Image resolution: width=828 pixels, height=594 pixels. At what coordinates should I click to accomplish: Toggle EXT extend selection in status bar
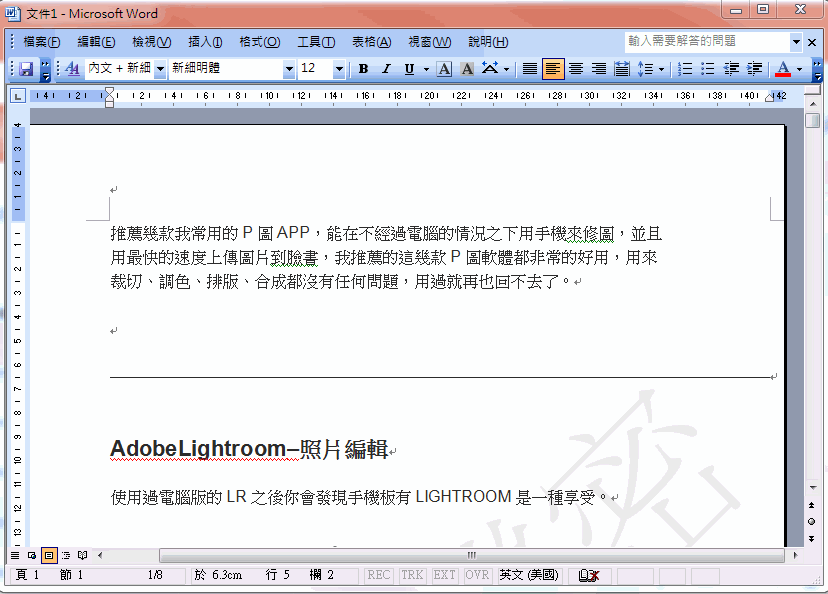445,575
